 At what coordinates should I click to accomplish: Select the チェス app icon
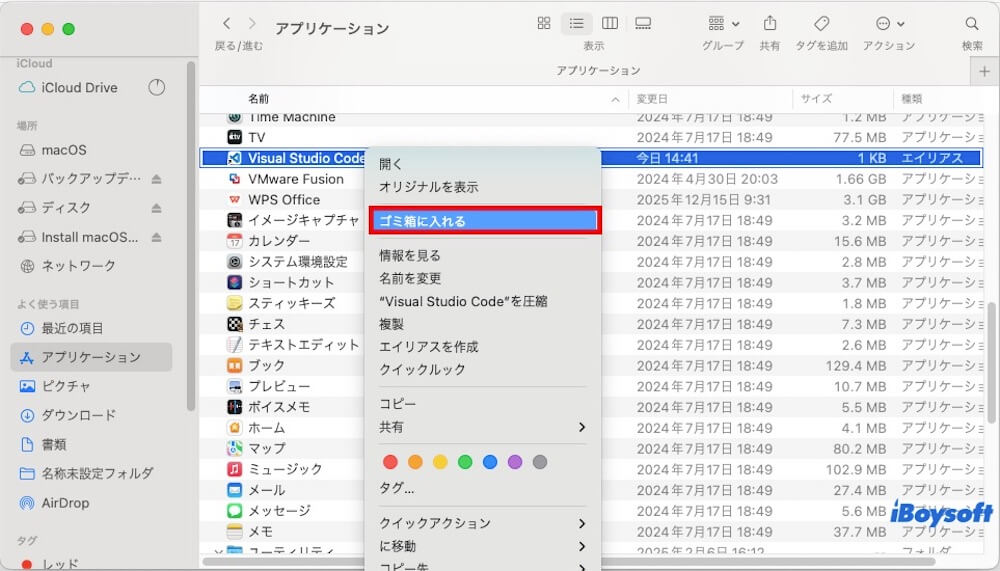(x=235, y=324)
